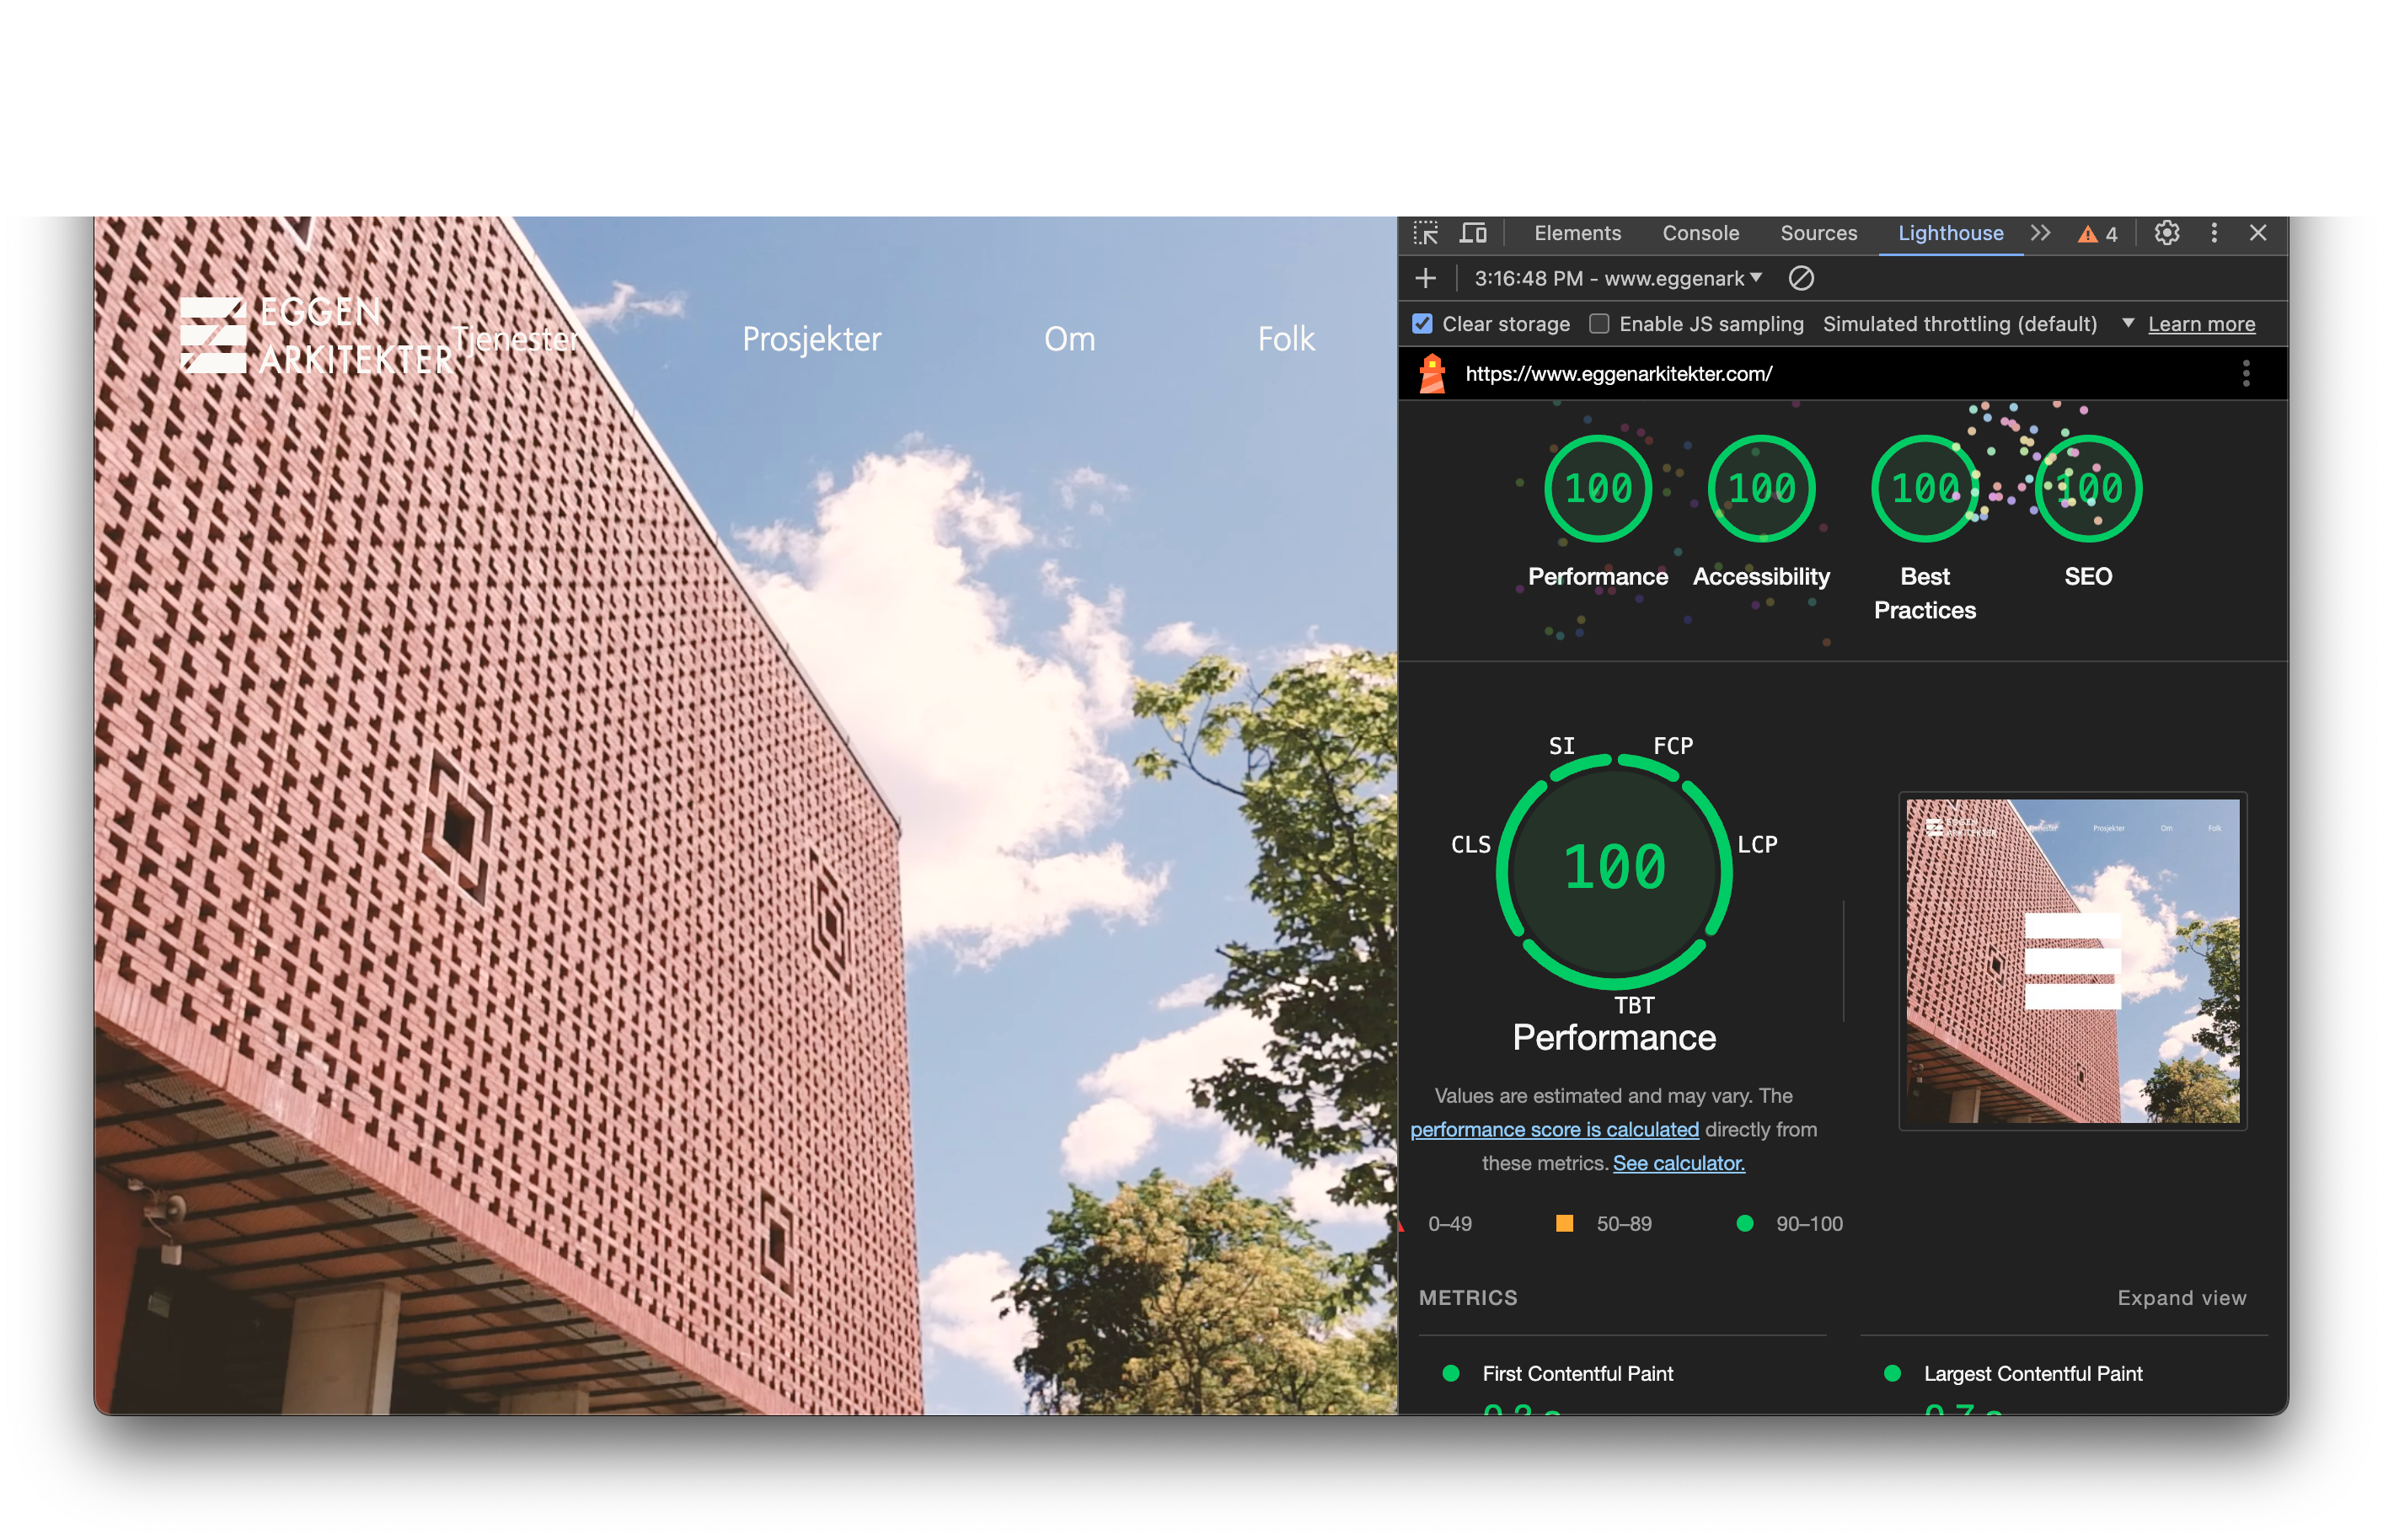Viewport: 2383px width, 1540px height.
Task: Show more DevTools tabs chevron
Action: click(2040, 233)
